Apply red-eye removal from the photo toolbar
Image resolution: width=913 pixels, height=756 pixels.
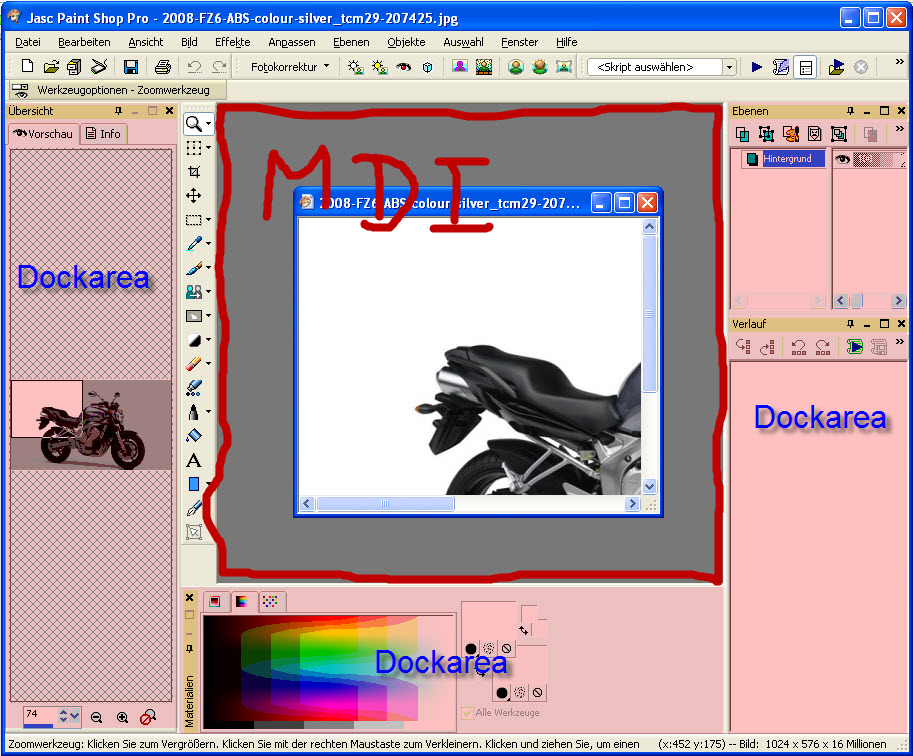coord(404,67)
